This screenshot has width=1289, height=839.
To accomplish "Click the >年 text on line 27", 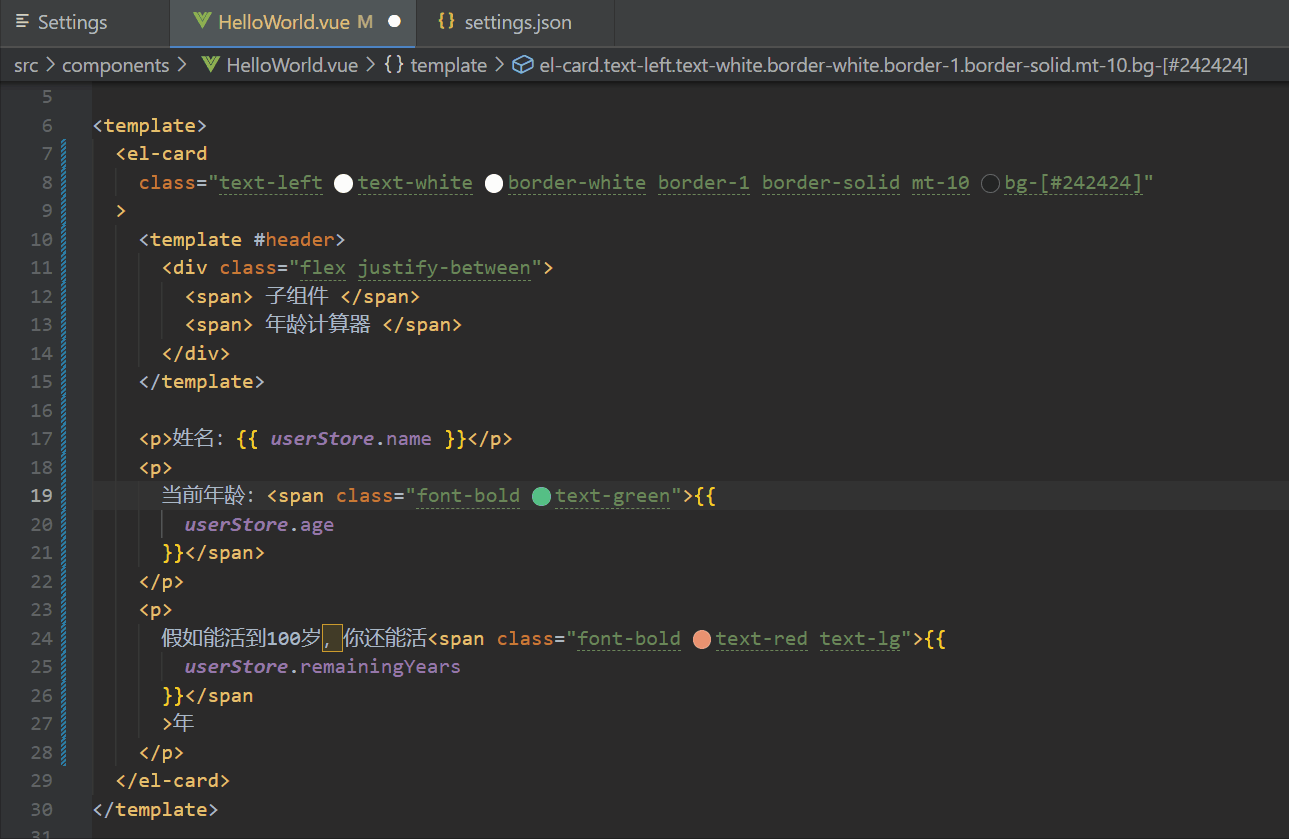I will pos(178,724).
